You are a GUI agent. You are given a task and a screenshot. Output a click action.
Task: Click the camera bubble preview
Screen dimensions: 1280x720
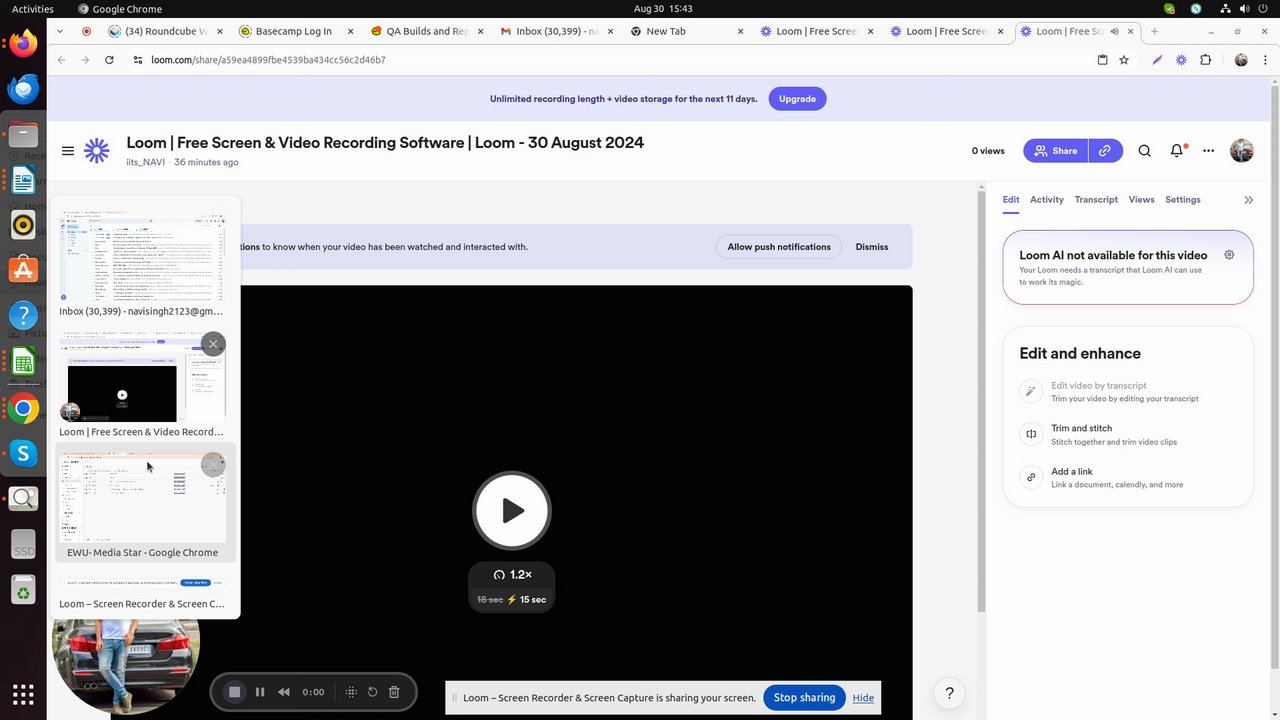click(126, 666)
